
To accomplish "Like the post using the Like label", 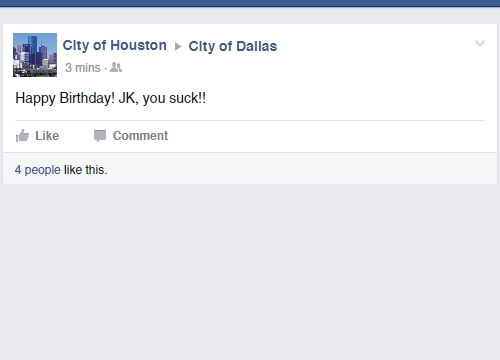I will (47, 136).
